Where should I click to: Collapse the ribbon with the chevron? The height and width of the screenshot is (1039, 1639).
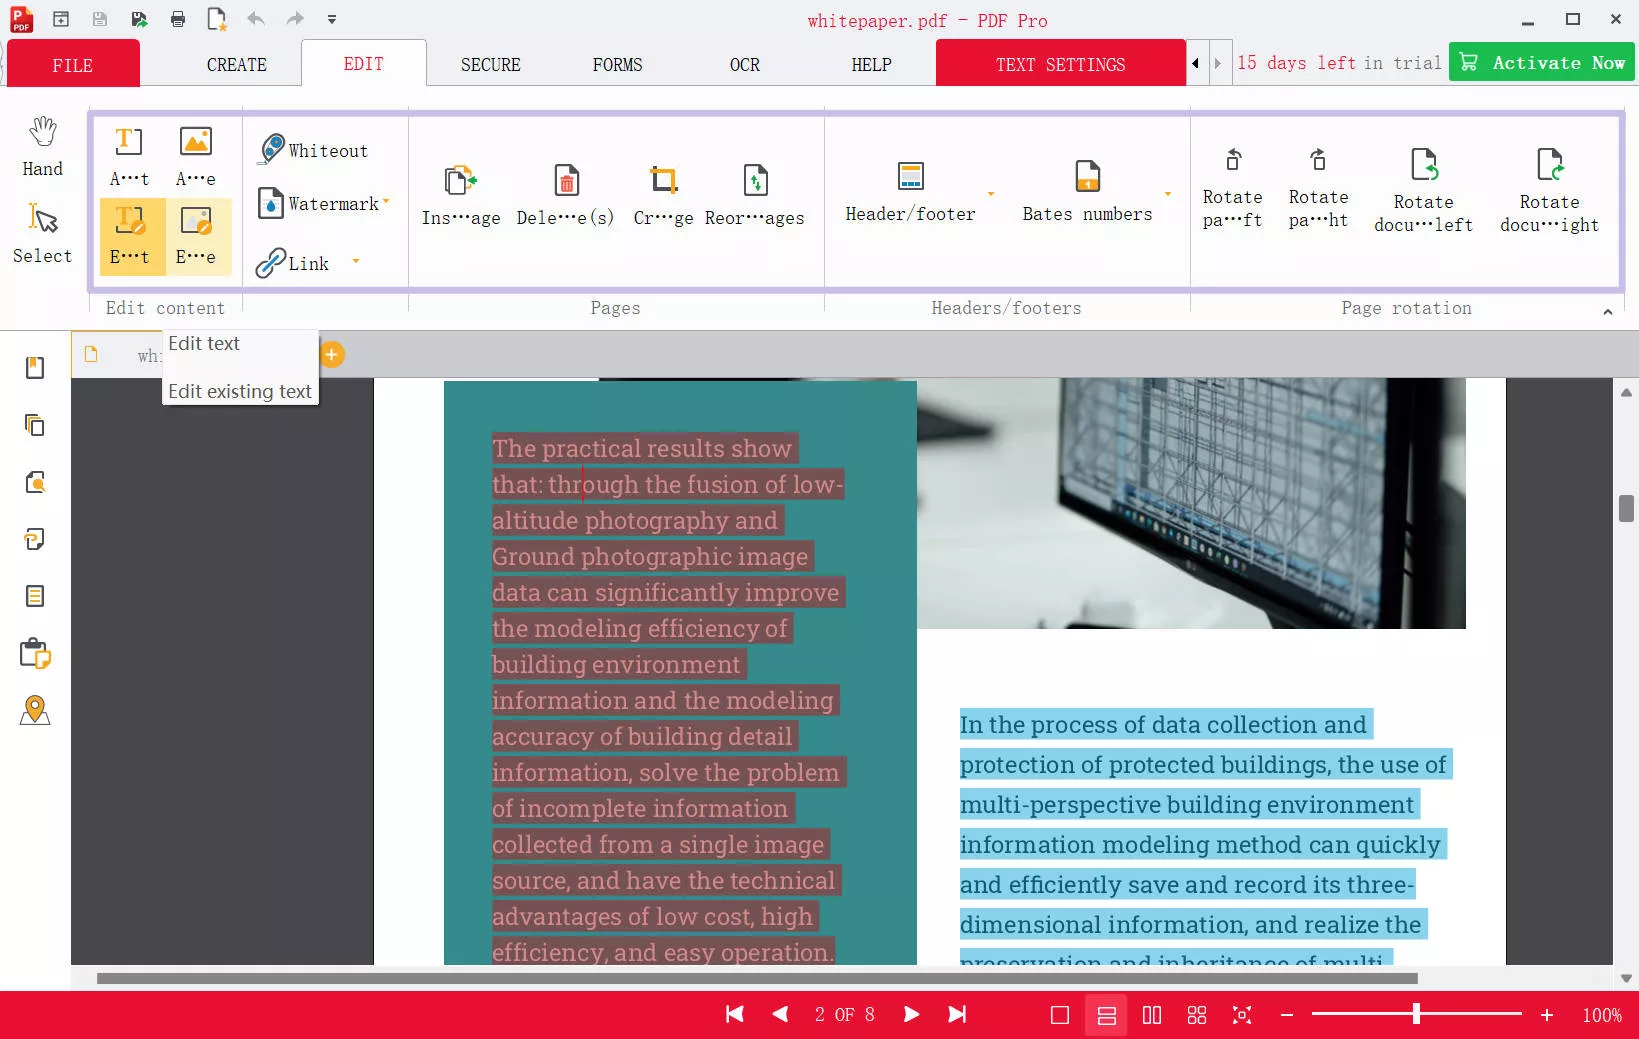pos(1608,312)
